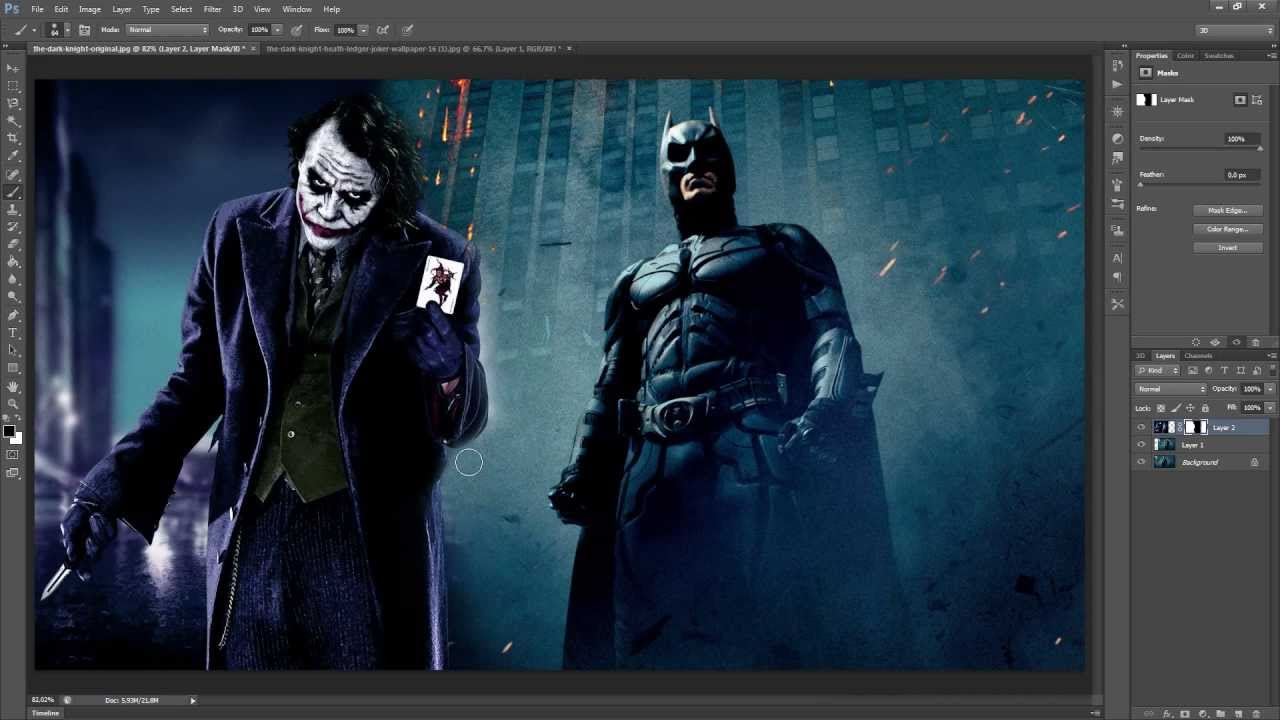Click the Feather slider handle

(x=1141, y=185)
